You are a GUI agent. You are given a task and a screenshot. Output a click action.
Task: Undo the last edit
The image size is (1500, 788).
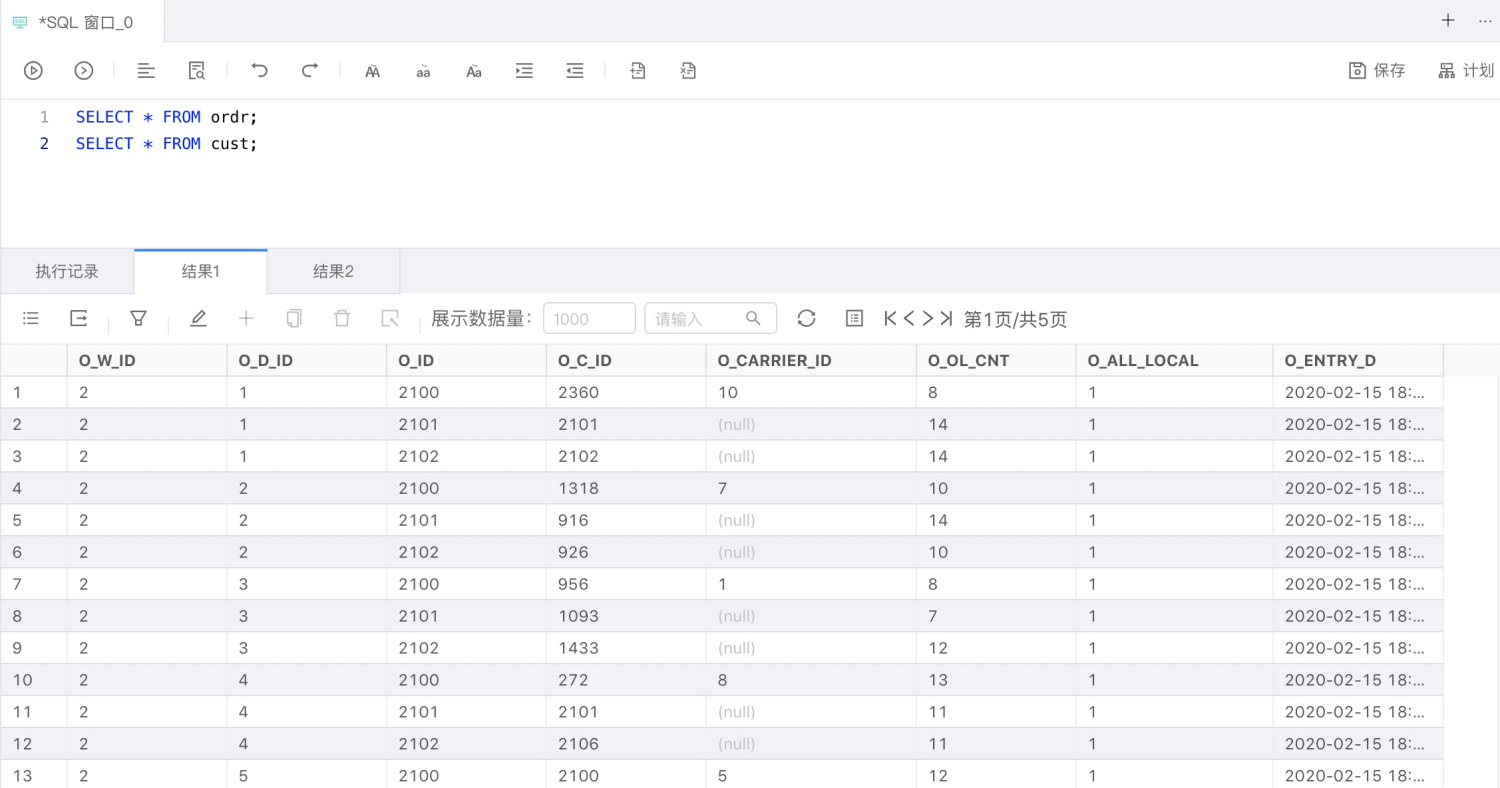[259, 70]
